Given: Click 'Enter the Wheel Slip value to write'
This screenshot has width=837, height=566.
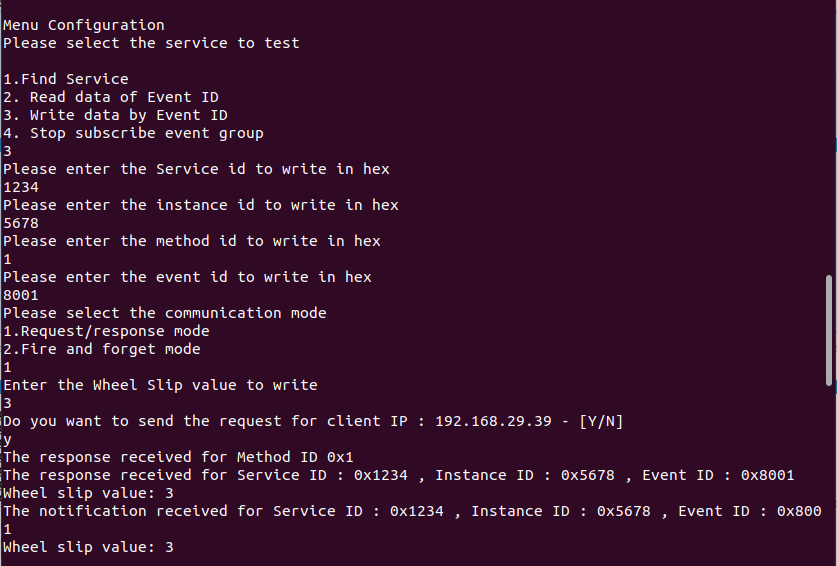Looking at the screenshot, I should pyautogui.click(x=160, y=385).
